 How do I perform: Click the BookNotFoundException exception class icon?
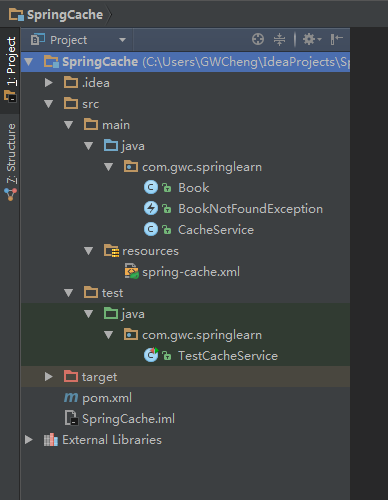pyautogui.click(x=151, y=209)
